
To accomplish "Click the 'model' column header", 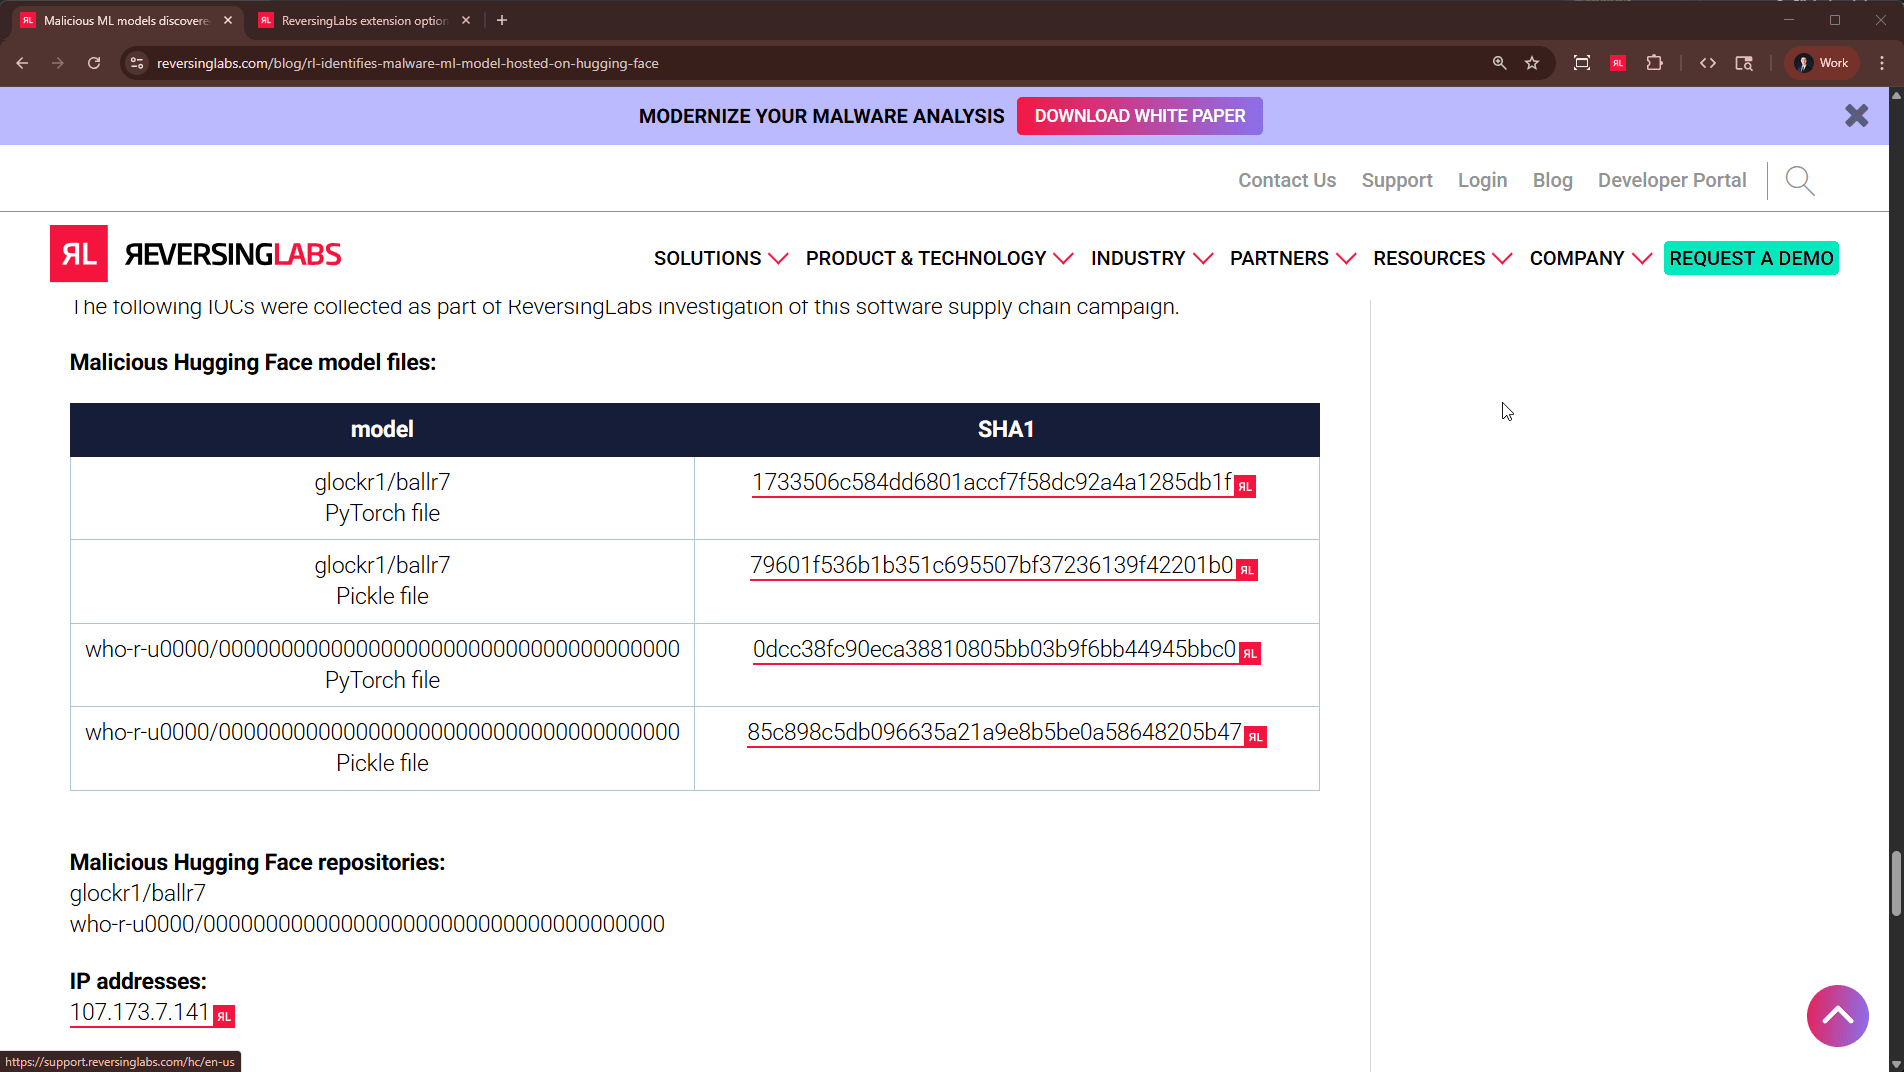I will pyautogui.click(x=382, y=429).
